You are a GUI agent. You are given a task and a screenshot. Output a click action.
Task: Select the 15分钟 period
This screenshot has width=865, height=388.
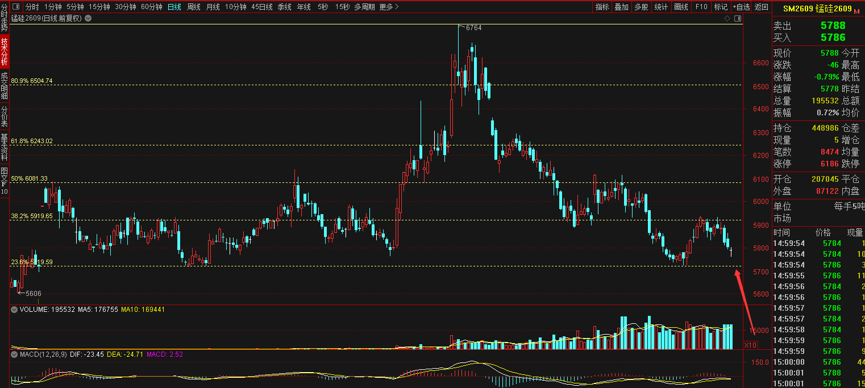point(99,7)
